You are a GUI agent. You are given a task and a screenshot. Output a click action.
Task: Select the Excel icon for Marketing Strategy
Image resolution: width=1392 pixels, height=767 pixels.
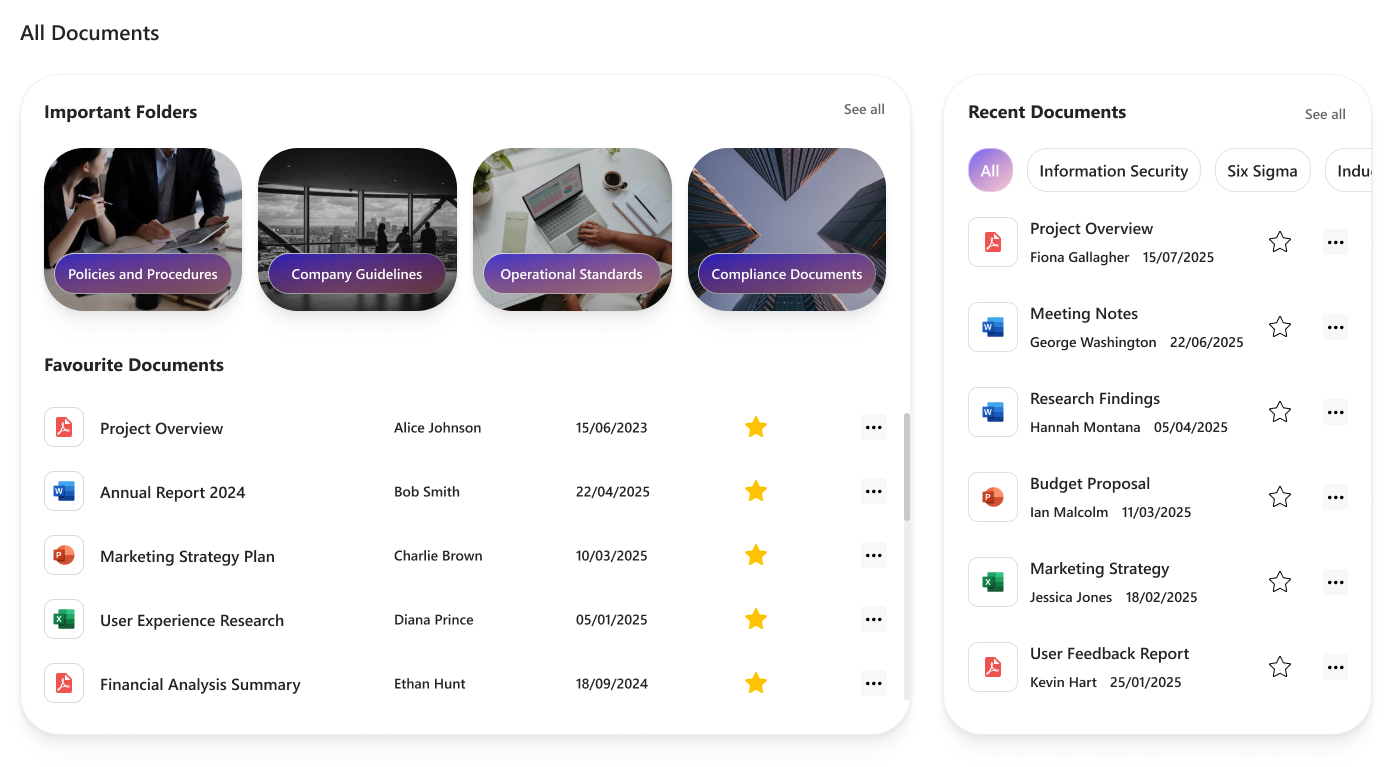click(x=992, y=582)
